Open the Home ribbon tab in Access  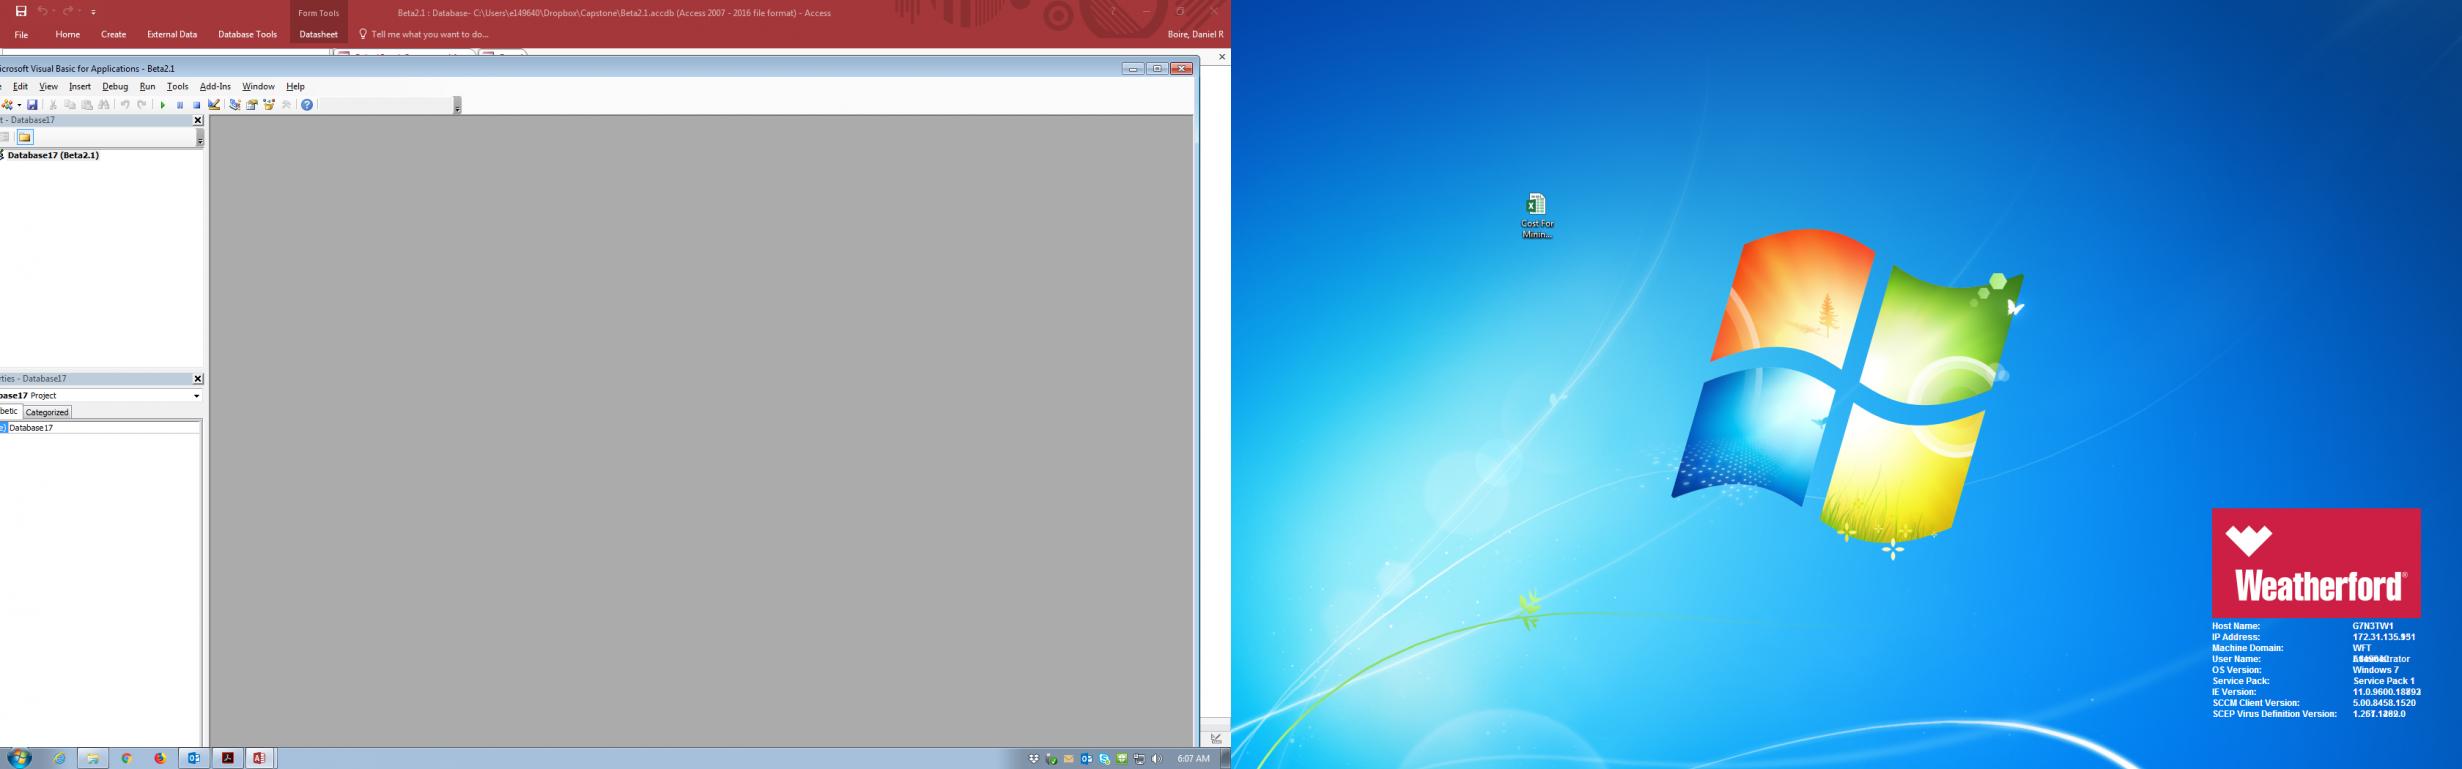pos(68,34)
